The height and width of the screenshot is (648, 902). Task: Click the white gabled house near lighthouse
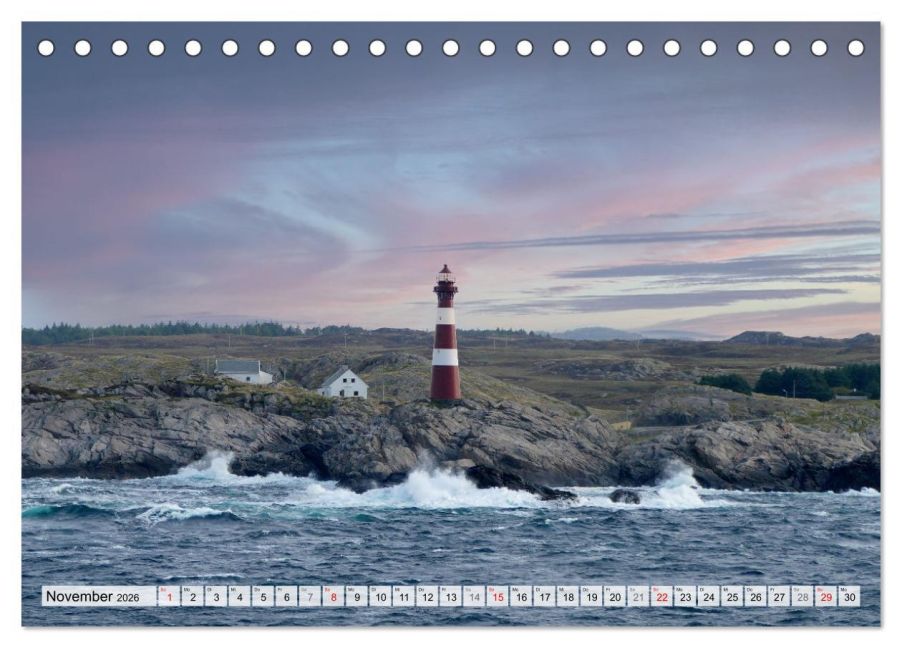click(x=343, y=383)
